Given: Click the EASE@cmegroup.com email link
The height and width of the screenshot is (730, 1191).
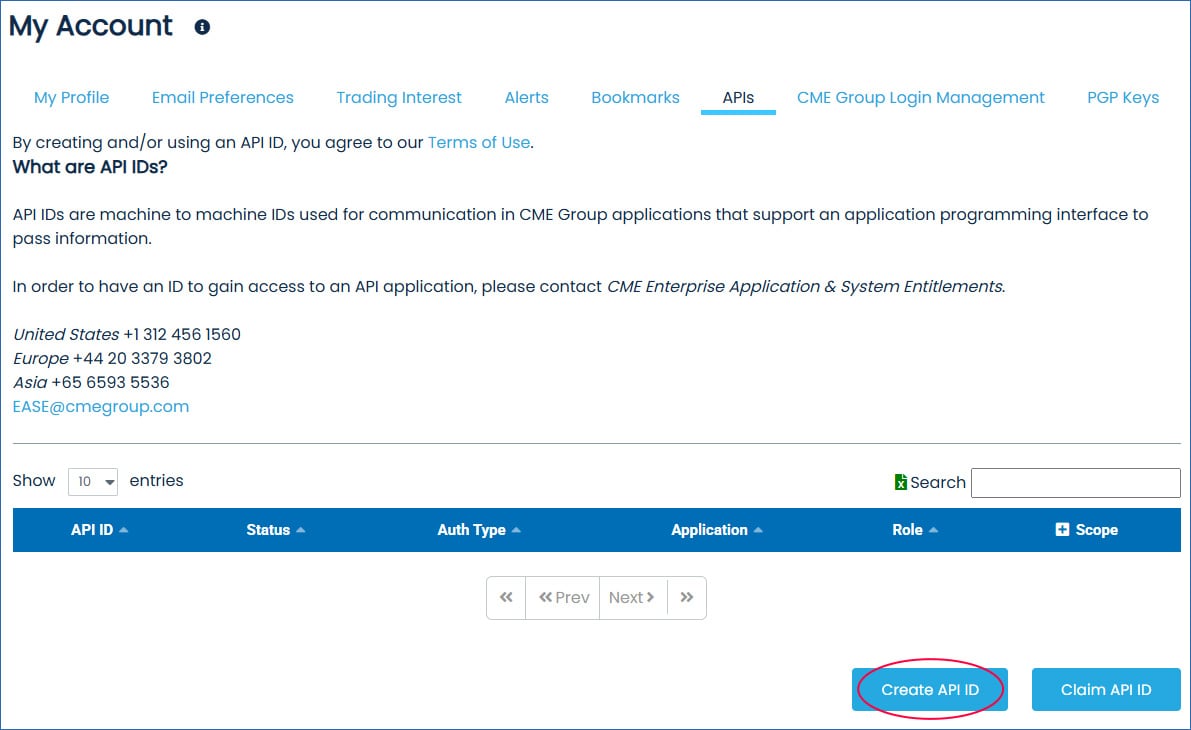Looking at the screenshot, I should click(101, 406).
